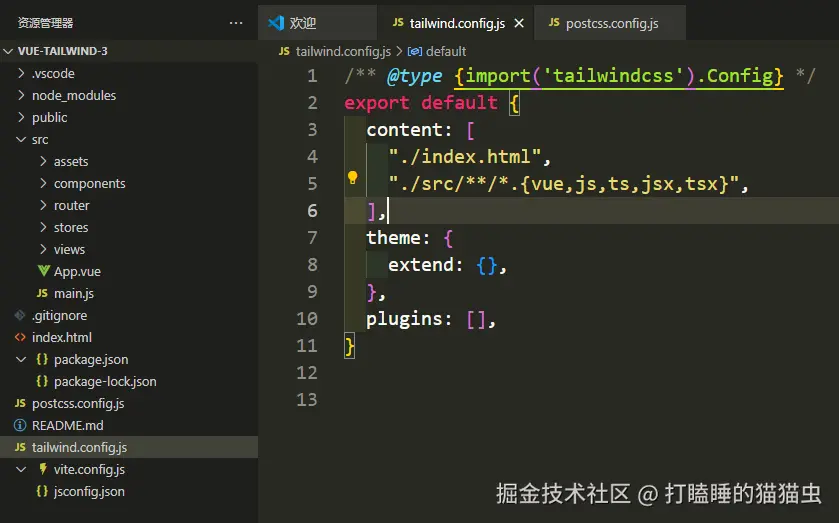The height and width of the screenshot is (523, 839).
Task: Click the git icon beside .gitignore
Action: 20,315
